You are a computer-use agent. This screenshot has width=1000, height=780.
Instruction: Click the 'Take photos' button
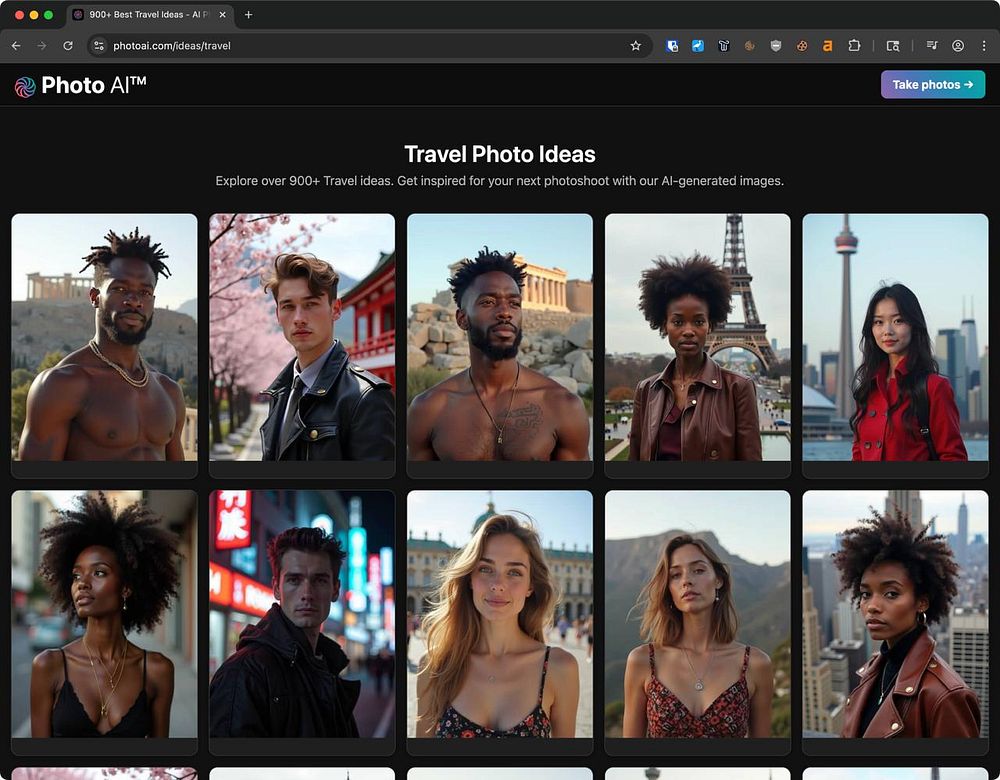pyautogui.click(x=932, y=85)
